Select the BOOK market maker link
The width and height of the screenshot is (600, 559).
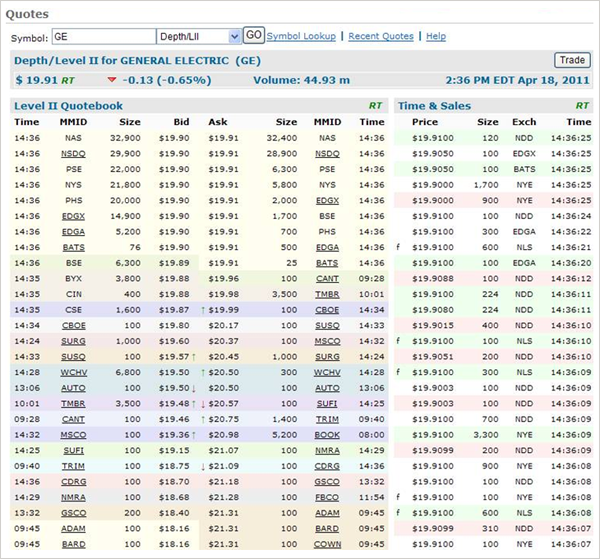pyautogui.click(x=327, y=435)
